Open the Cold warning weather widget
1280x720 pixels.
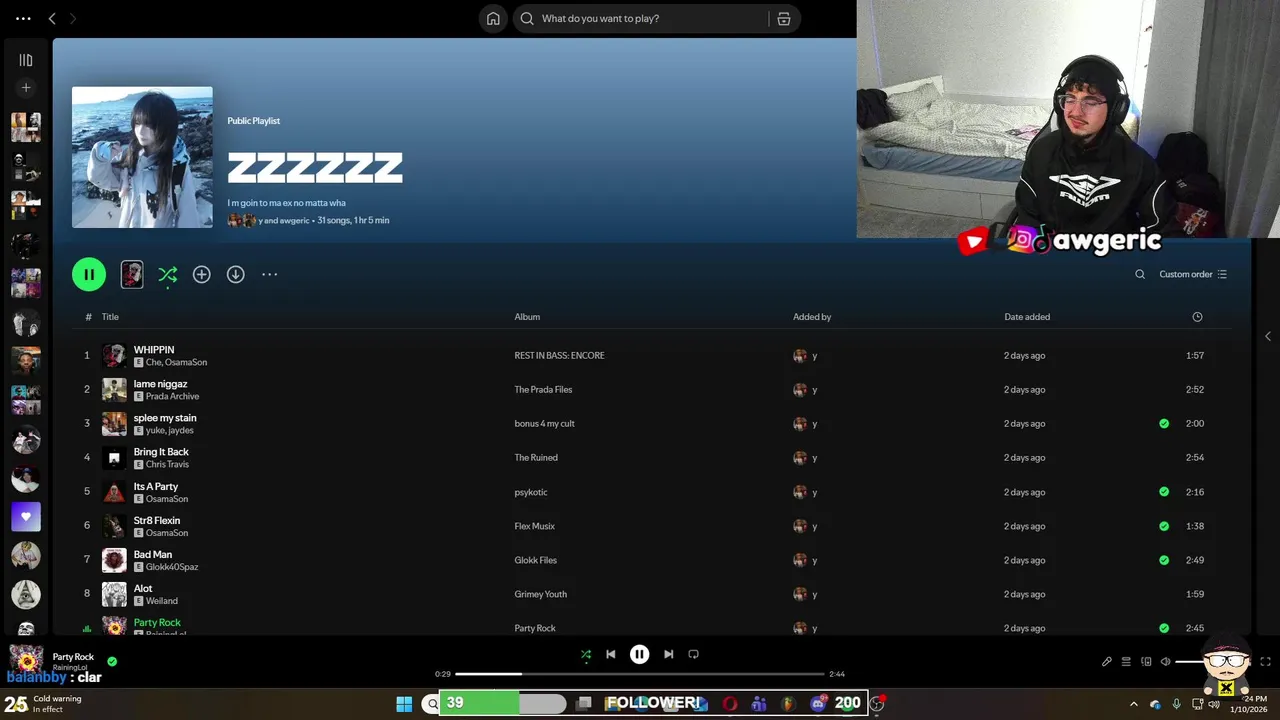coord(45,704)
